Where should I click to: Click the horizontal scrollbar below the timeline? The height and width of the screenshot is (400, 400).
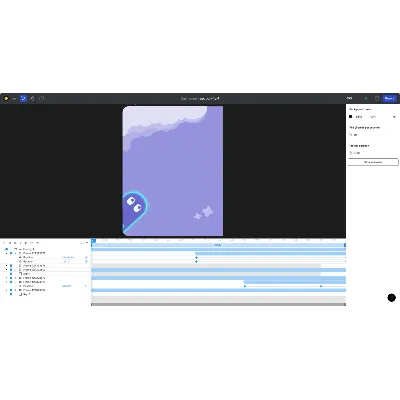click(x=218, y=304)
